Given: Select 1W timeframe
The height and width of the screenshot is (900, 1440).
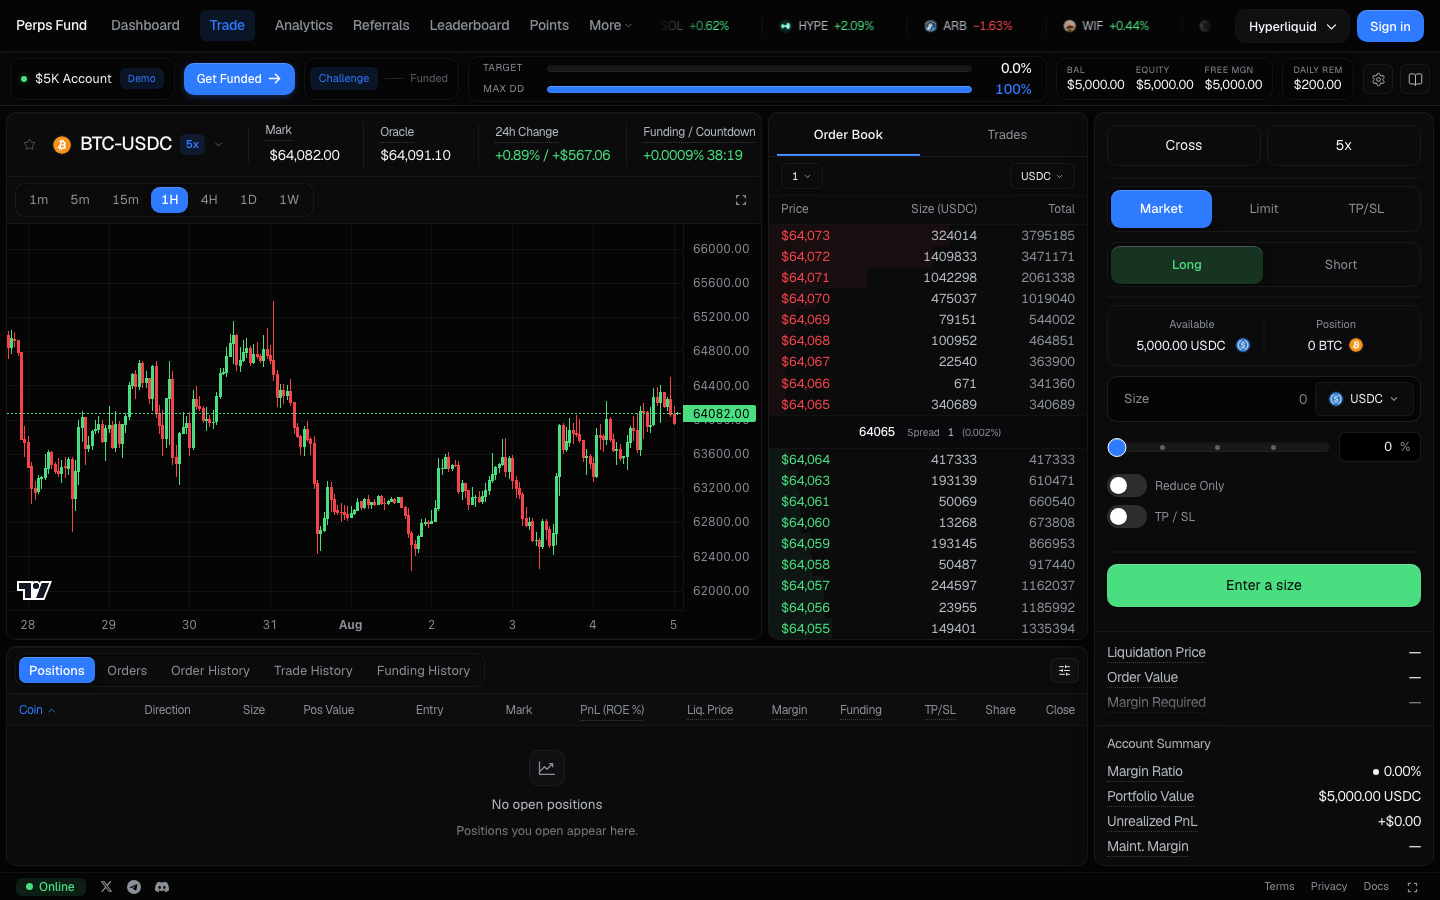Looking at the screenshot, I should tap(289, 200).
